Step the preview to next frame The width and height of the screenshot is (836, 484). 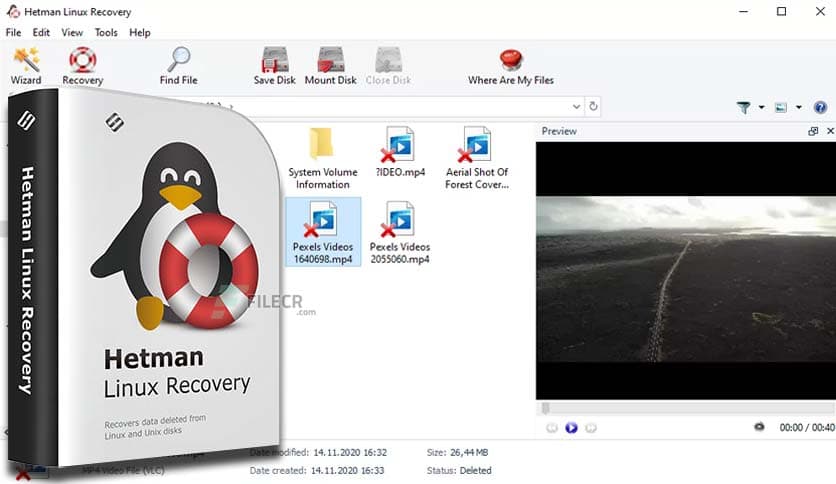[x=591, y=427]
